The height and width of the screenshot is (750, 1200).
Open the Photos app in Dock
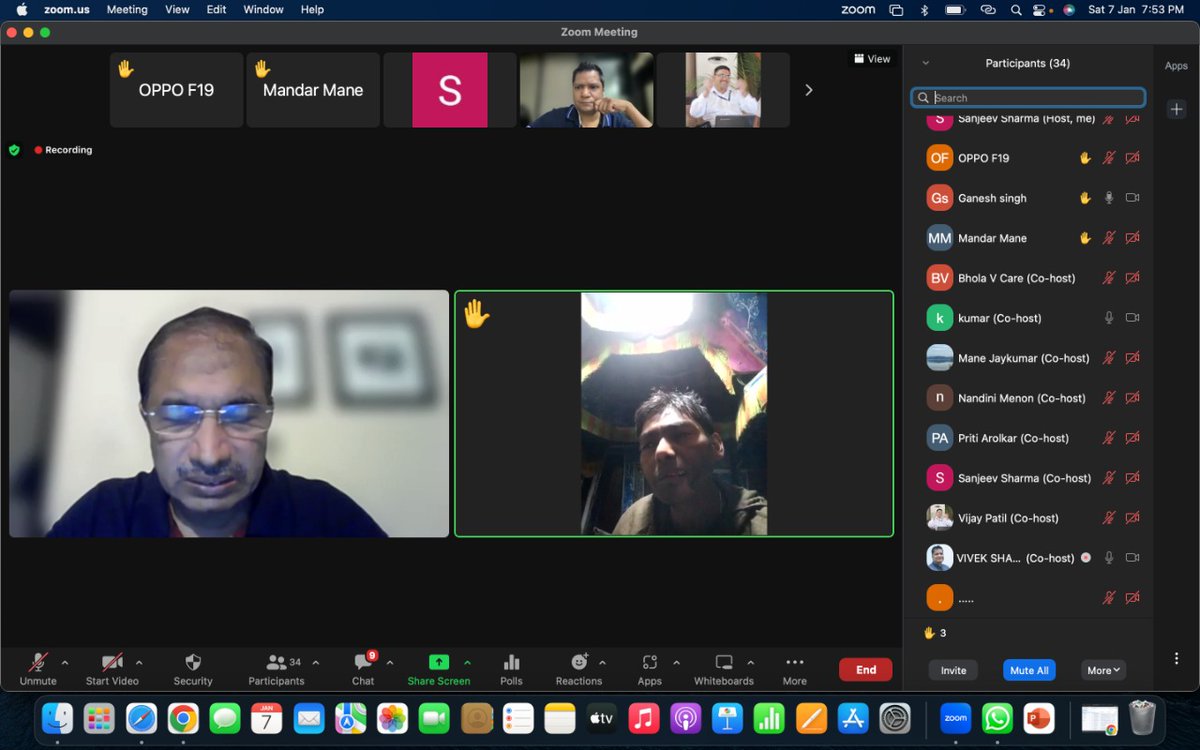392,718
